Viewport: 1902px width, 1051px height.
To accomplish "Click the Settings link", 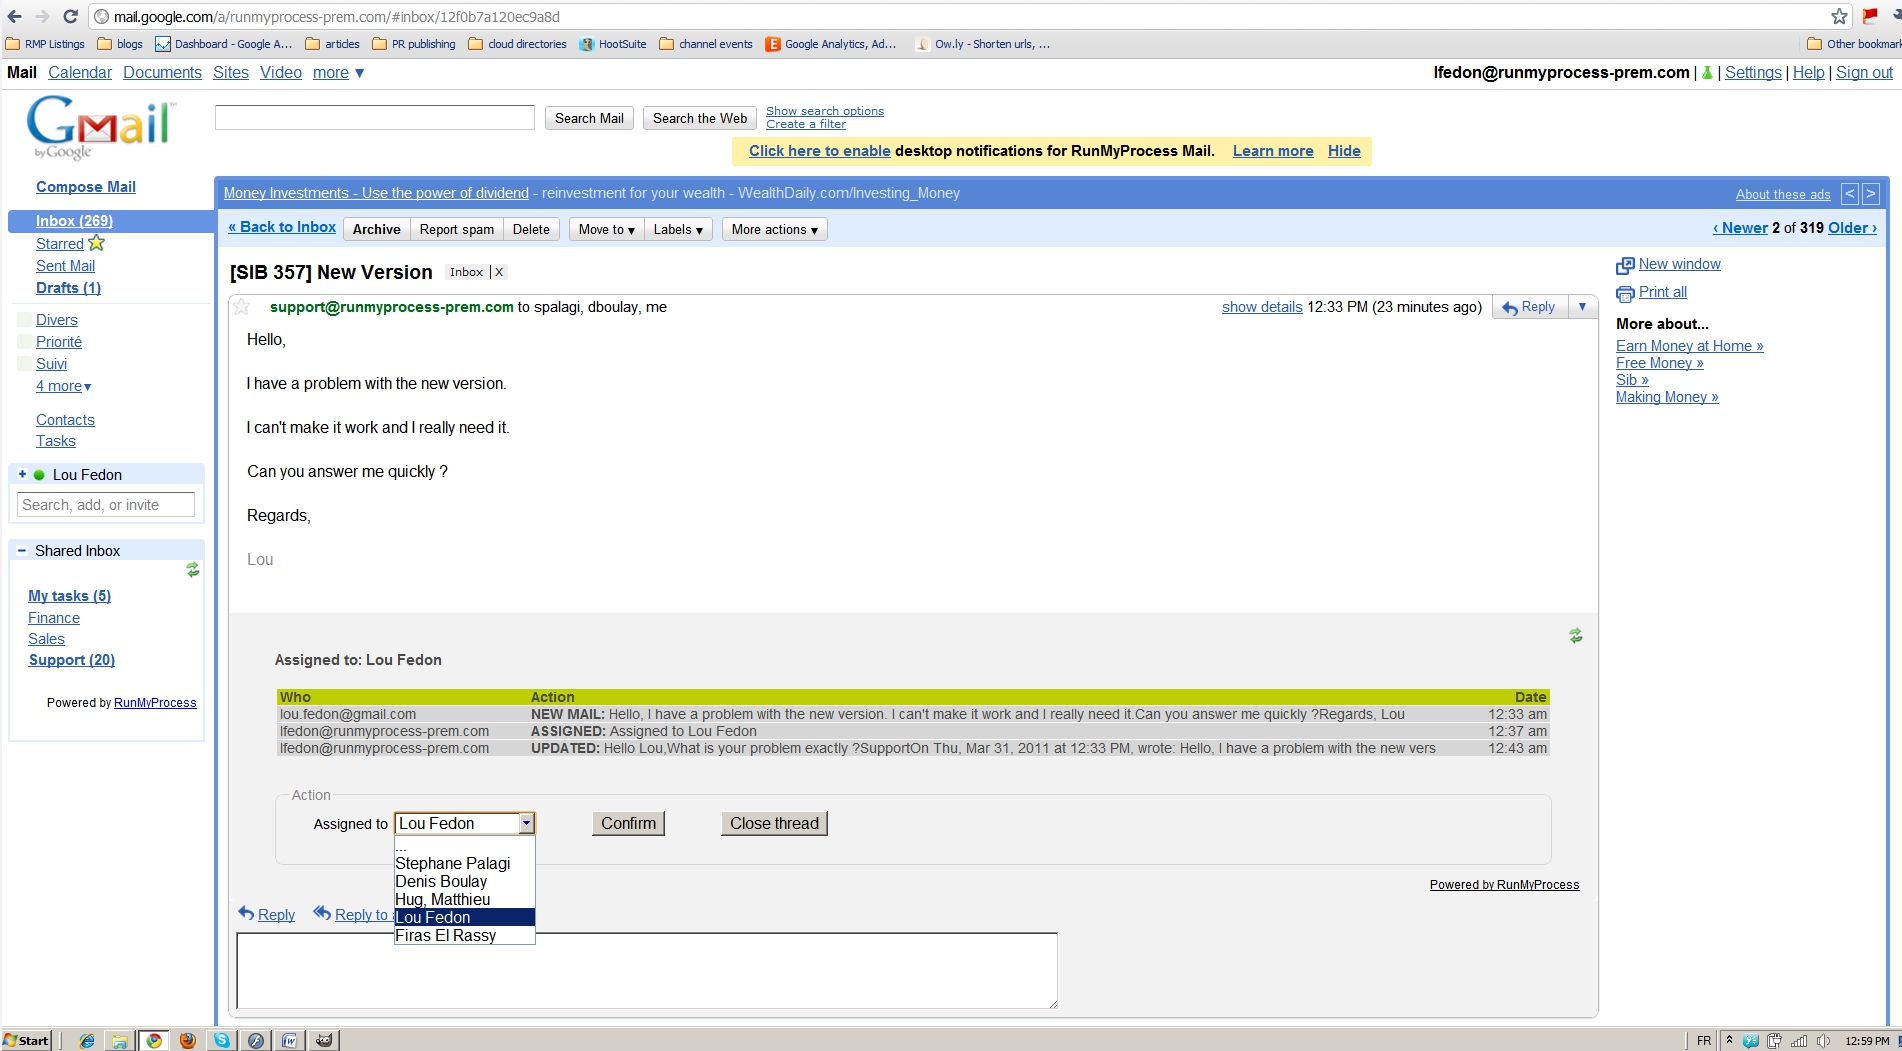I will click(1753, 72).
